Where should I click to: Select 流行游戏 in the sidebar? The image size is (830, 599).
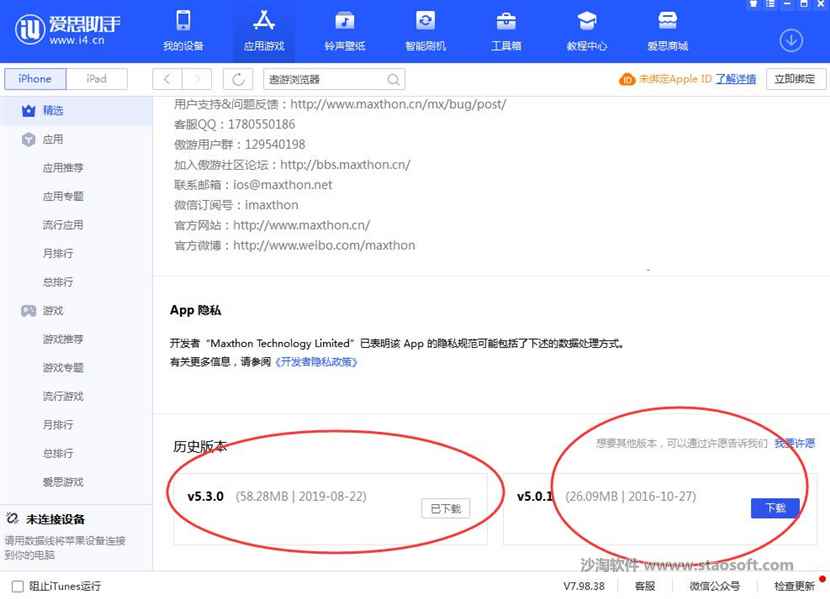[63, 396]
